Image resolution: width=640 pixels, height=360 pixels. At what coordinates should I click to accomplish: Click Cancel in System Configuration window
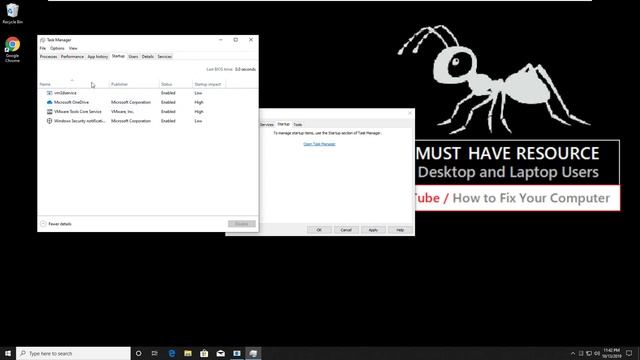click(x=346, y=230)
